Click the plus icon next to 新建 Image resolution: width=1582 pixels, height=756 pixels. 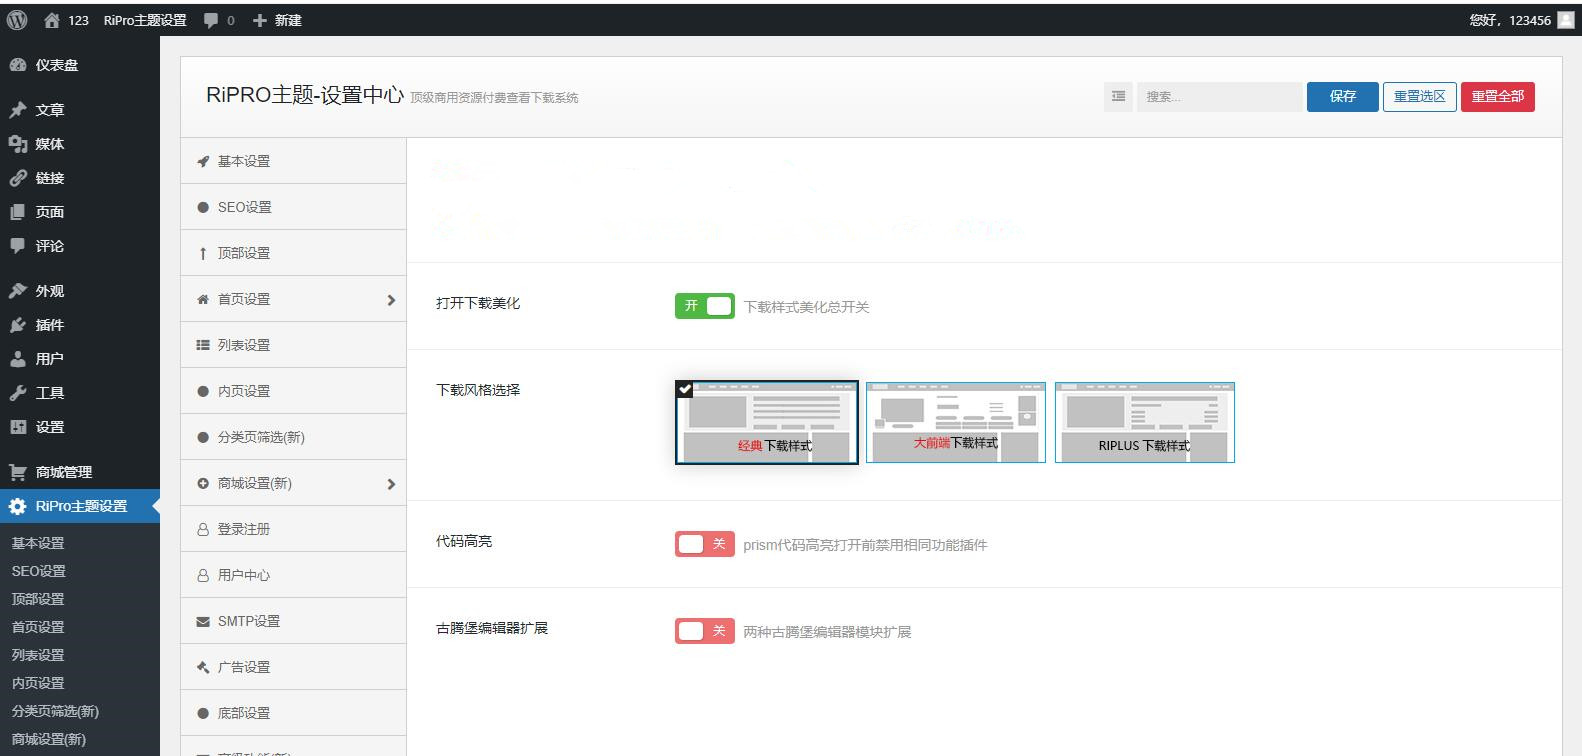(x=260, y=20)
